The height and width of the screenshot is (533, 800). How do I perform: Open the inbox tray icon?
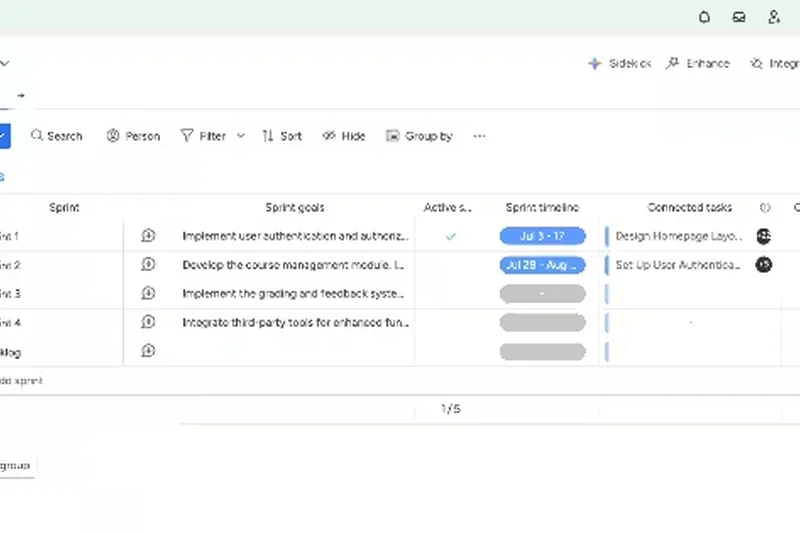point(739,17)
